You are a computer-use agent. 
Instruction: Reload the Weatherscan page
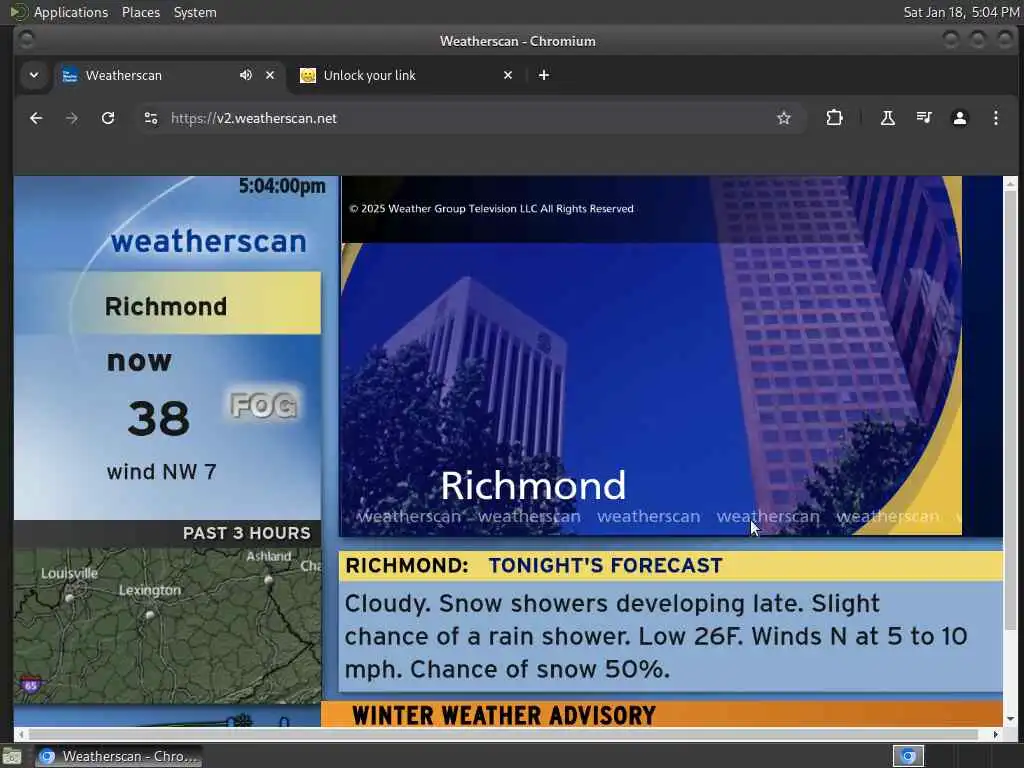pyautogui.click(x=108, y=118)
